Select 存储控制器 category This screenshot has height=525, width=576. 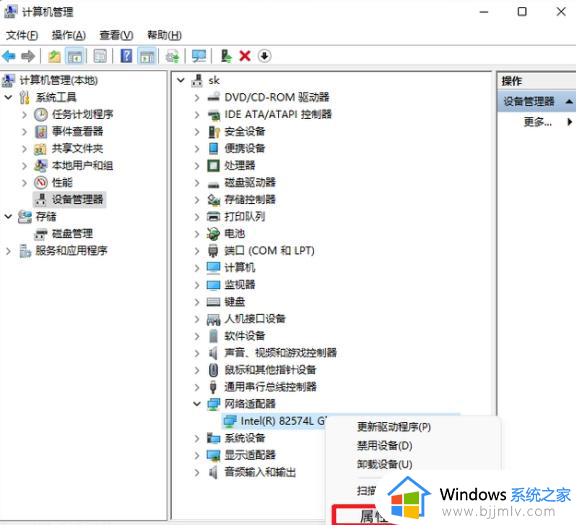[x=250, y=199]
